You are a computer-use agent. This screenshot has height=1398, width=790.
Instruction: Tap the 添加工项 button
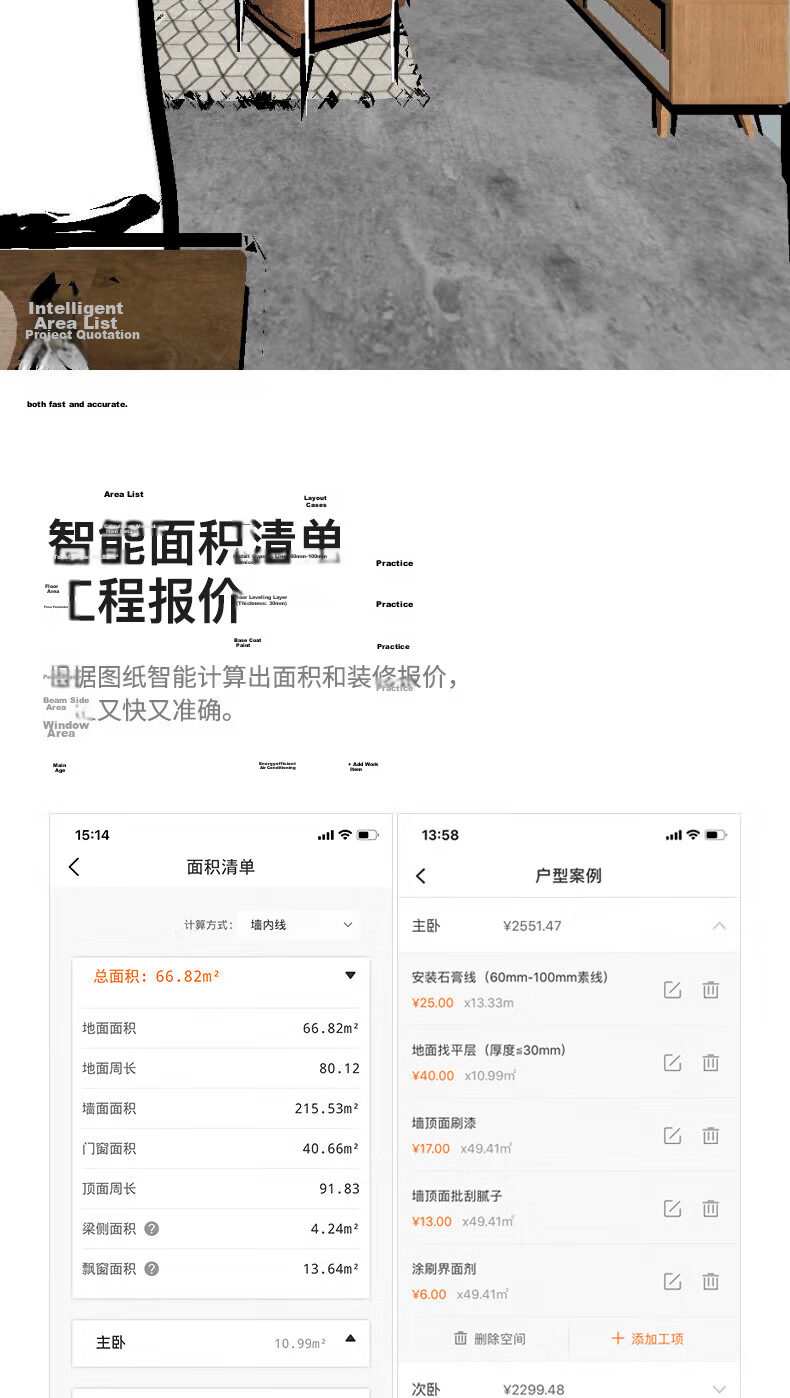click(647, 1338)
